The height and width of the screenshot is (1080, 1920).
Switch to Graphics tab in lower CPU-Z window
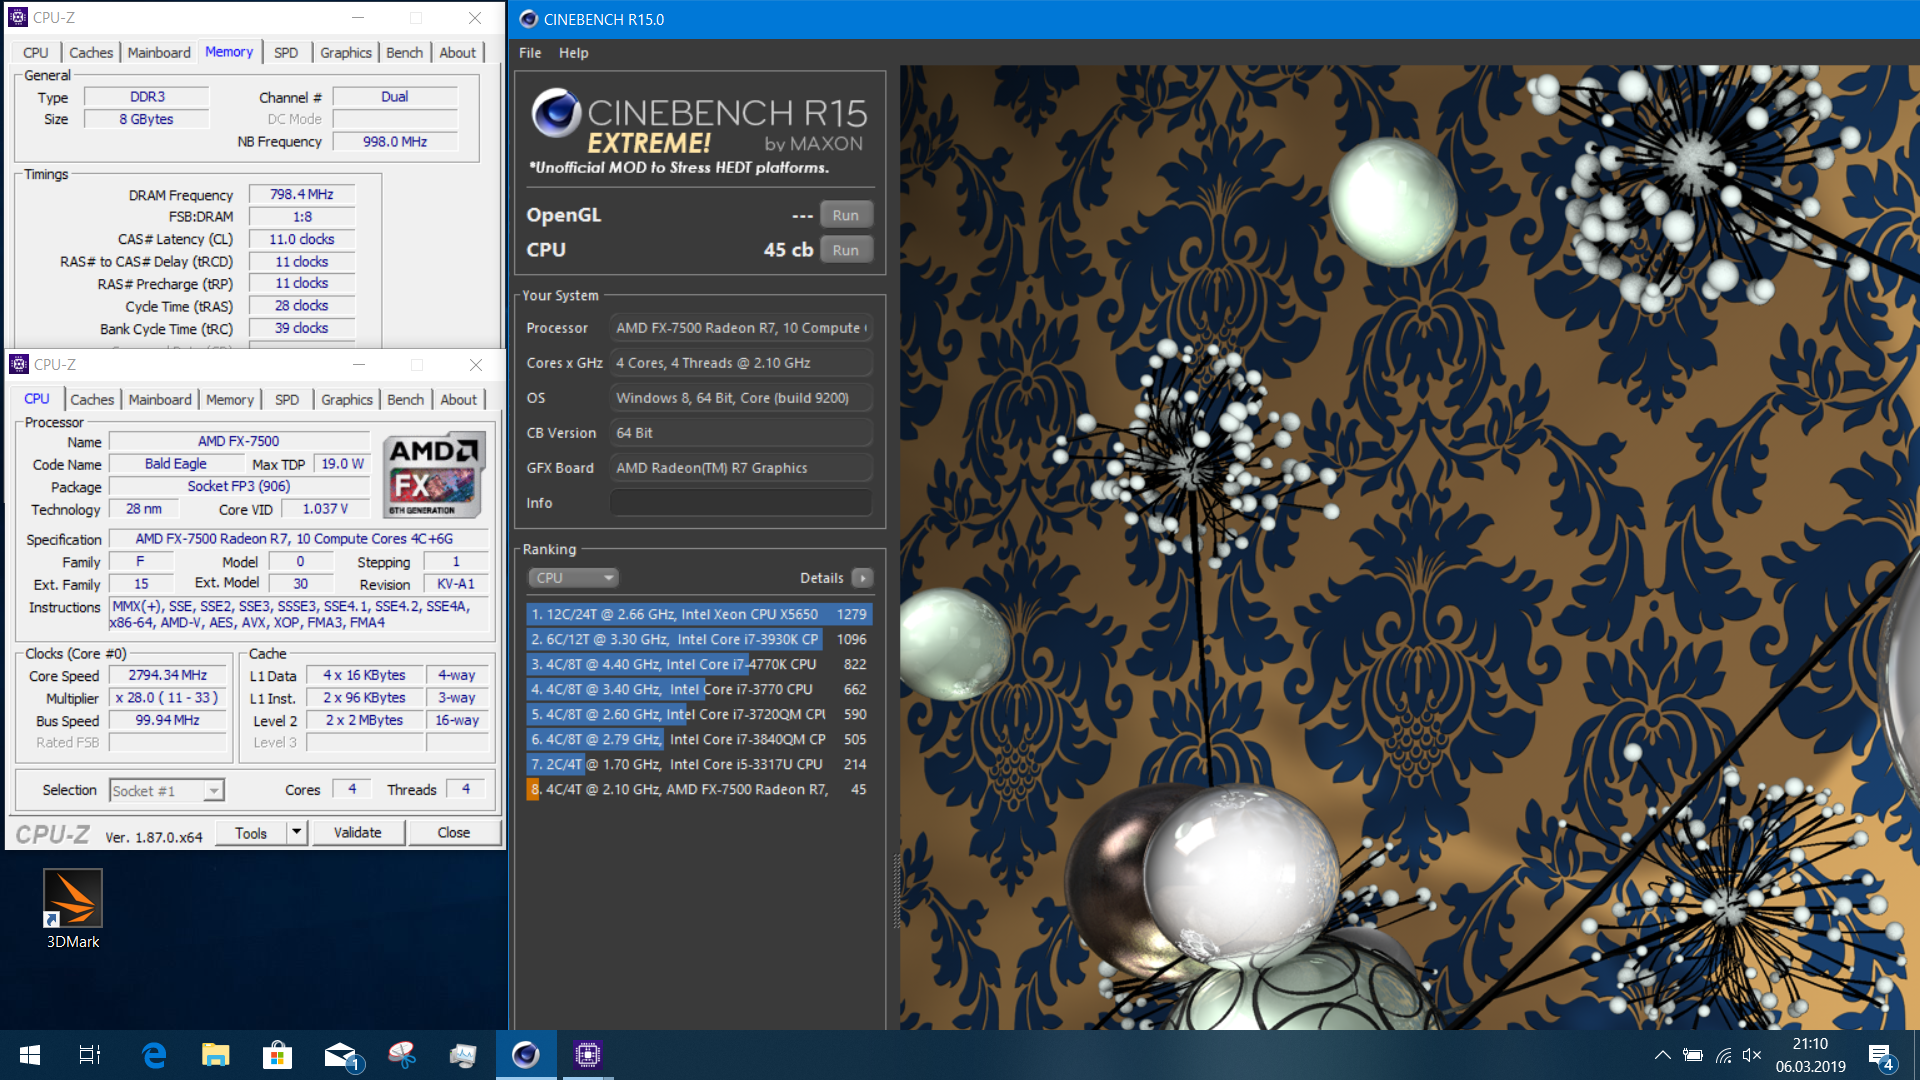(347, 399)
